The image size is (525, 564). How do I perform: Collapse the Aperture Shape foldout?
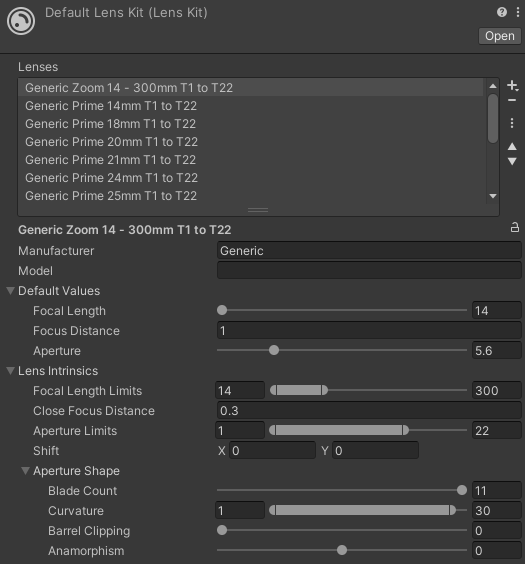pos(25,470)
